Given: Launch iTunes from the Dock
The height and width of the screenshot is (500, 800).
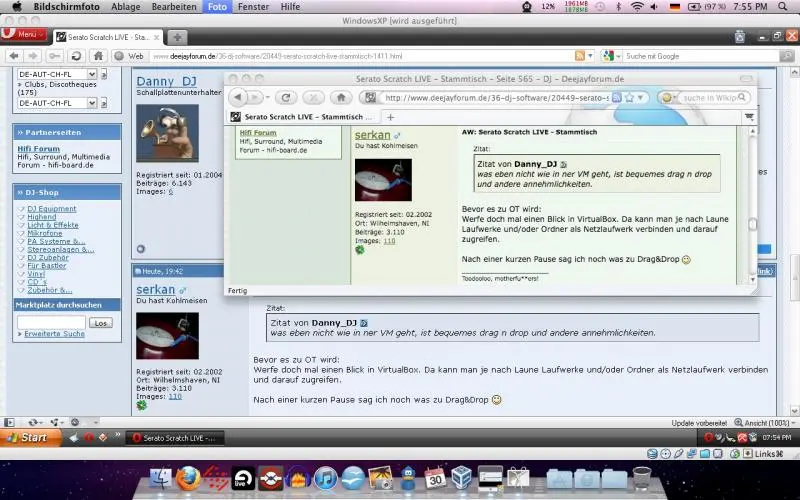Looking at the screenshot, I should (326, 479).
